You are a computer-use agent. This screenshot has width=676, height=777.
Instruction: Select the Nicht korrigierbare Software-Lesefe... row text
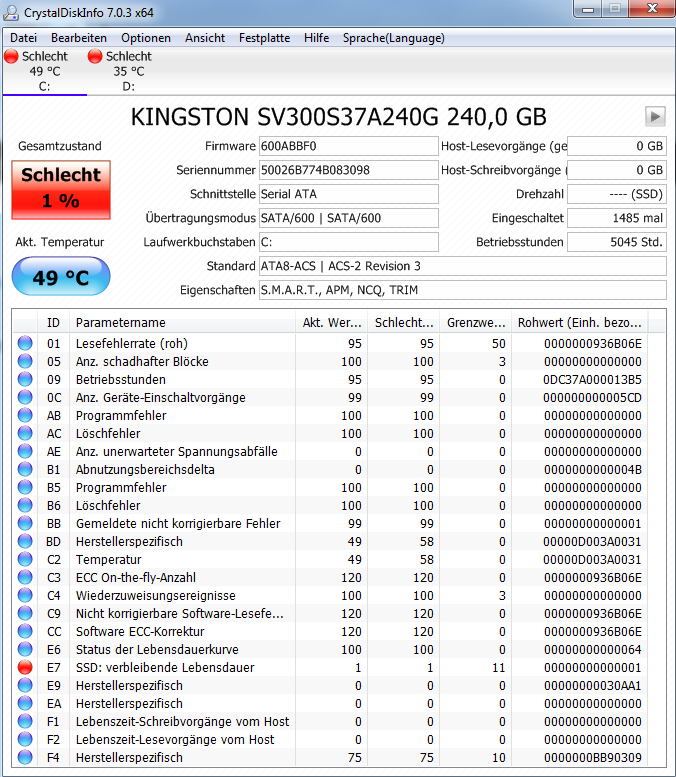coord(179,613)
